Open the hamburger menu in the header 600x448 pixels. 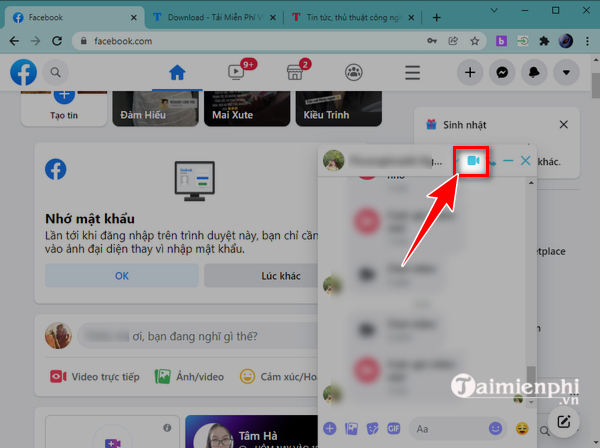[x=412, y=72]
